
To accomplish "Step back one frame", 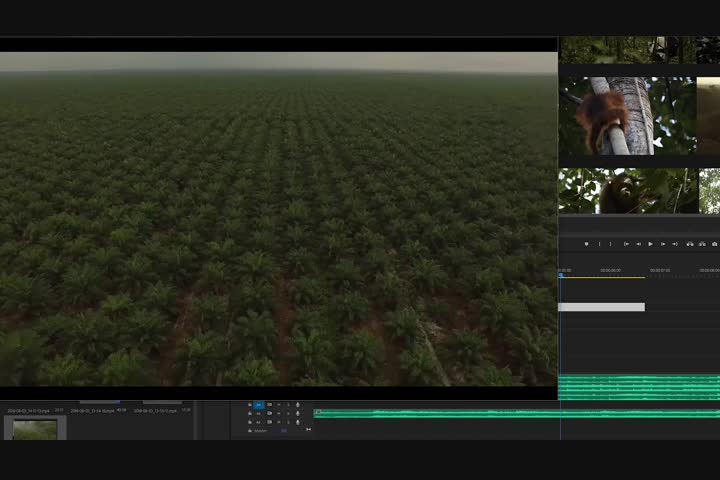I will tap(638, 244).
